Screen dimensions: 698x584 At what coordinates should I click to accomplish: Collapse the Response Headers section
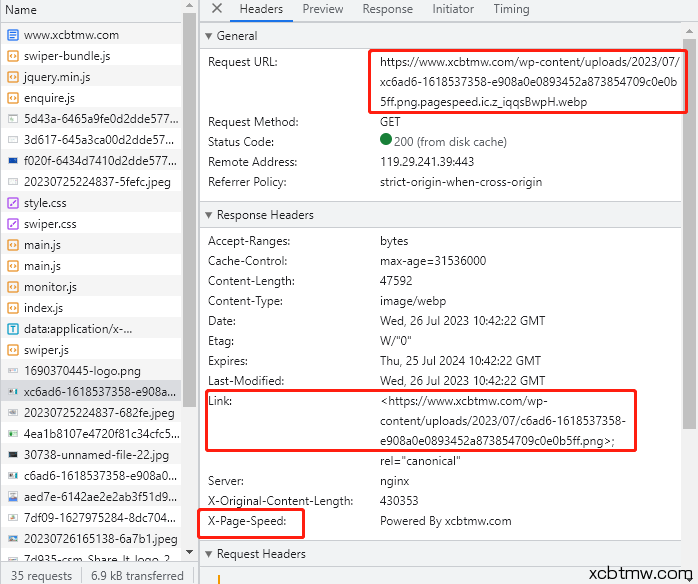pyautogui.click(x=208, y=215)
